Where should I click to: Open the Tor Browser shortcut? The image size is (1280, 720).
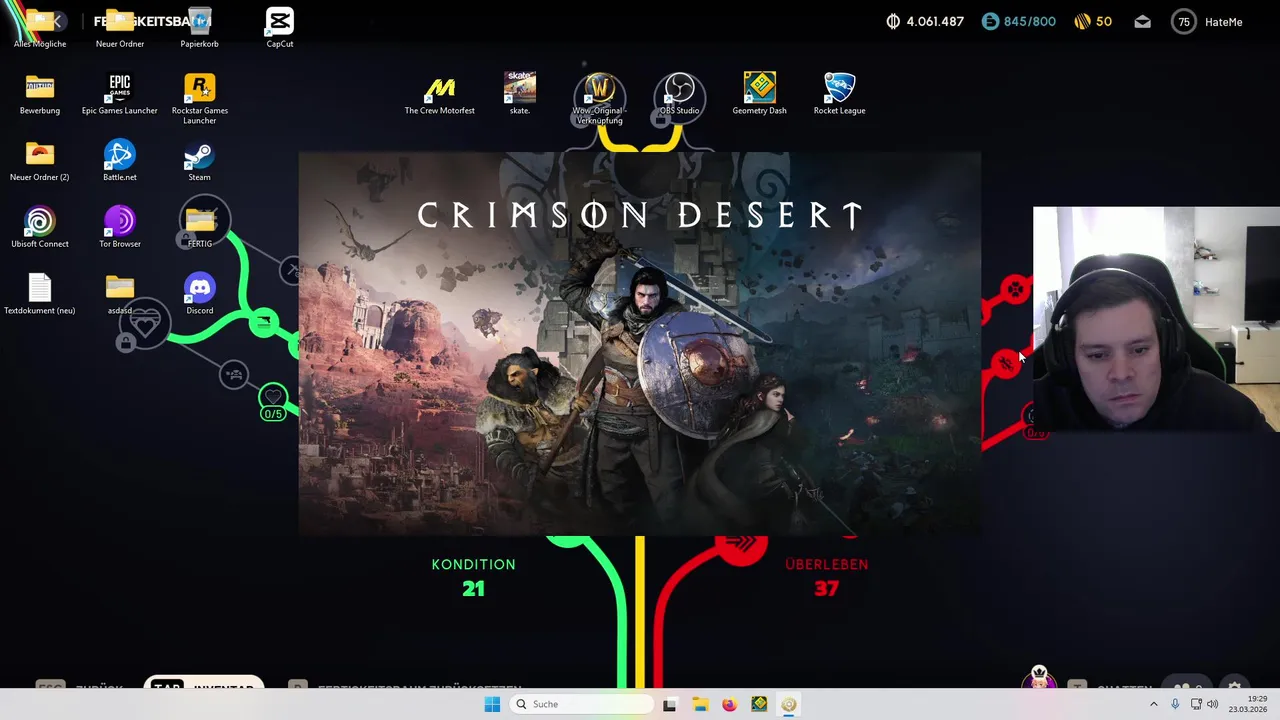[120, 228]
